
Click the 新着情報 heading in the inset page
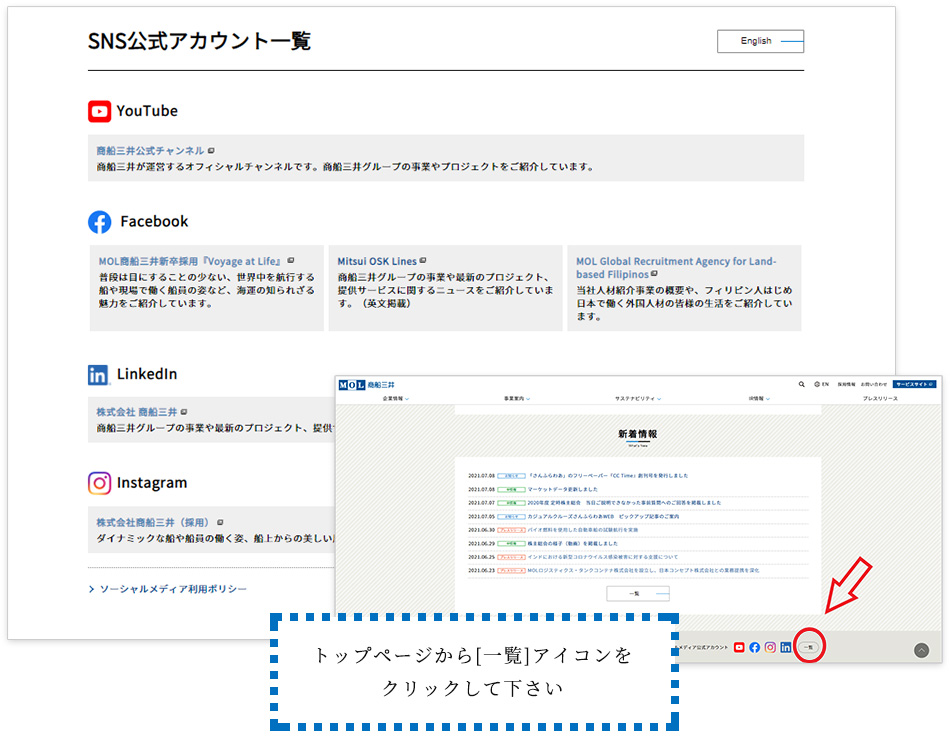coord(637,434)
